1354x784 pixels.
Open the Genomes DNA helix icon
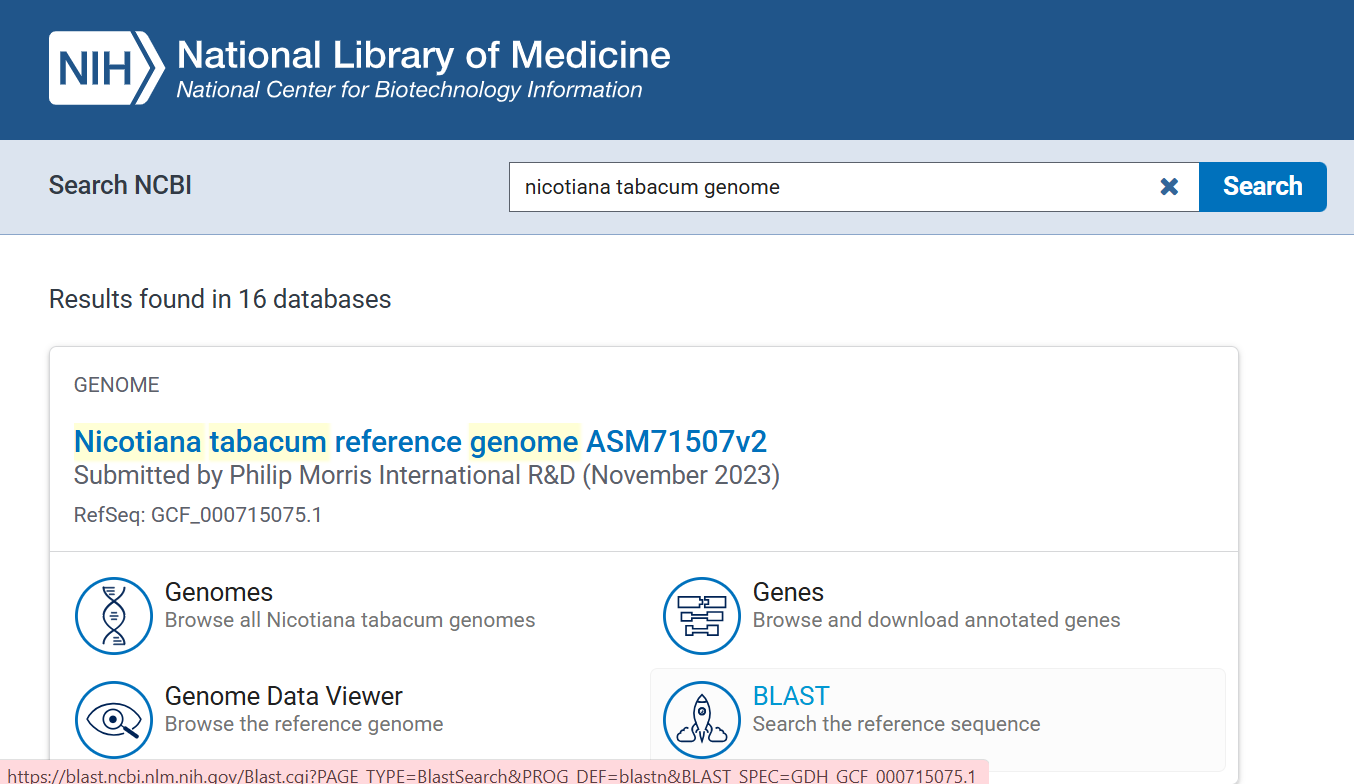[114, 616]
